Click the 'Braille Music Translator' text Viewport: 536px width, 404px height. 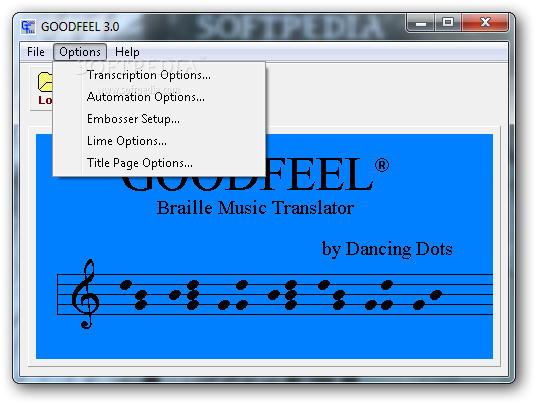pos(255,208)
